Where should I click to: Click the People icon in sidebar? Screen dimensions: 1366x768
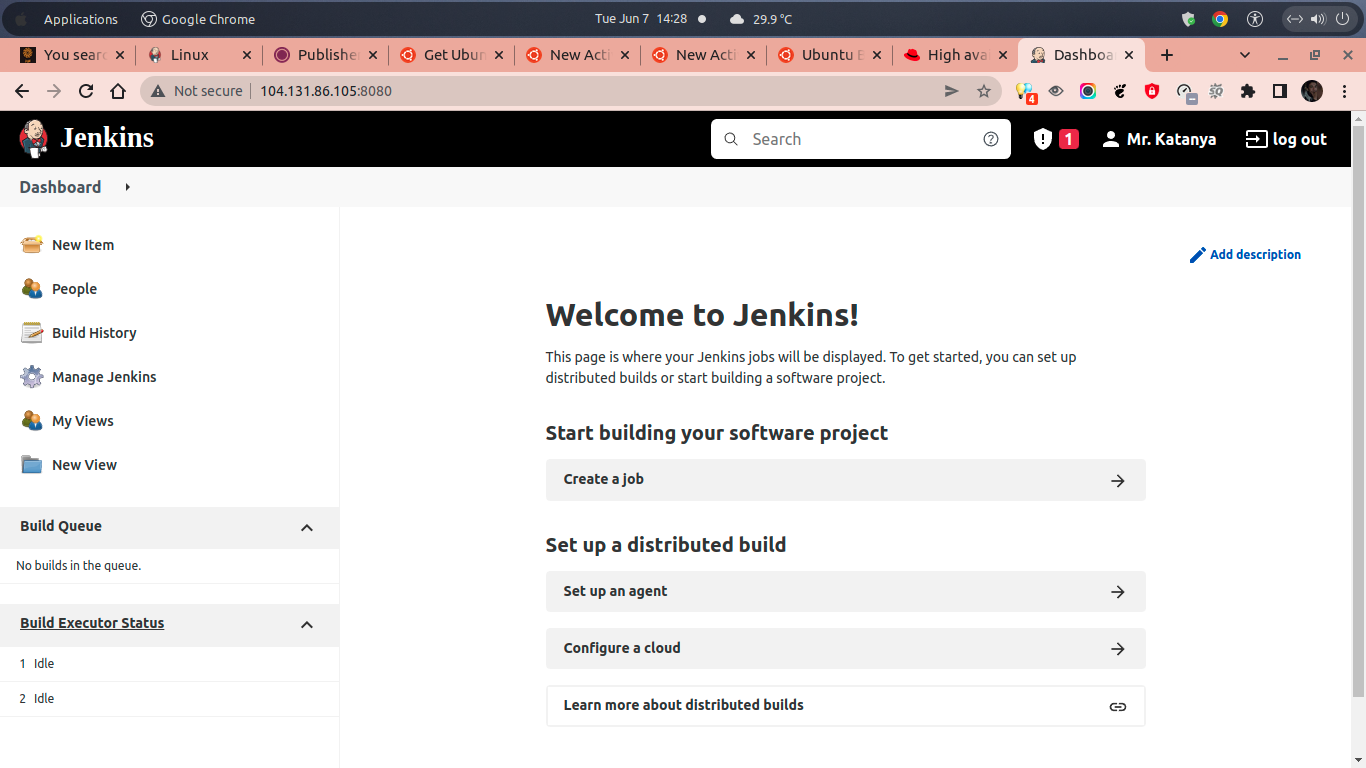[32, 289]
